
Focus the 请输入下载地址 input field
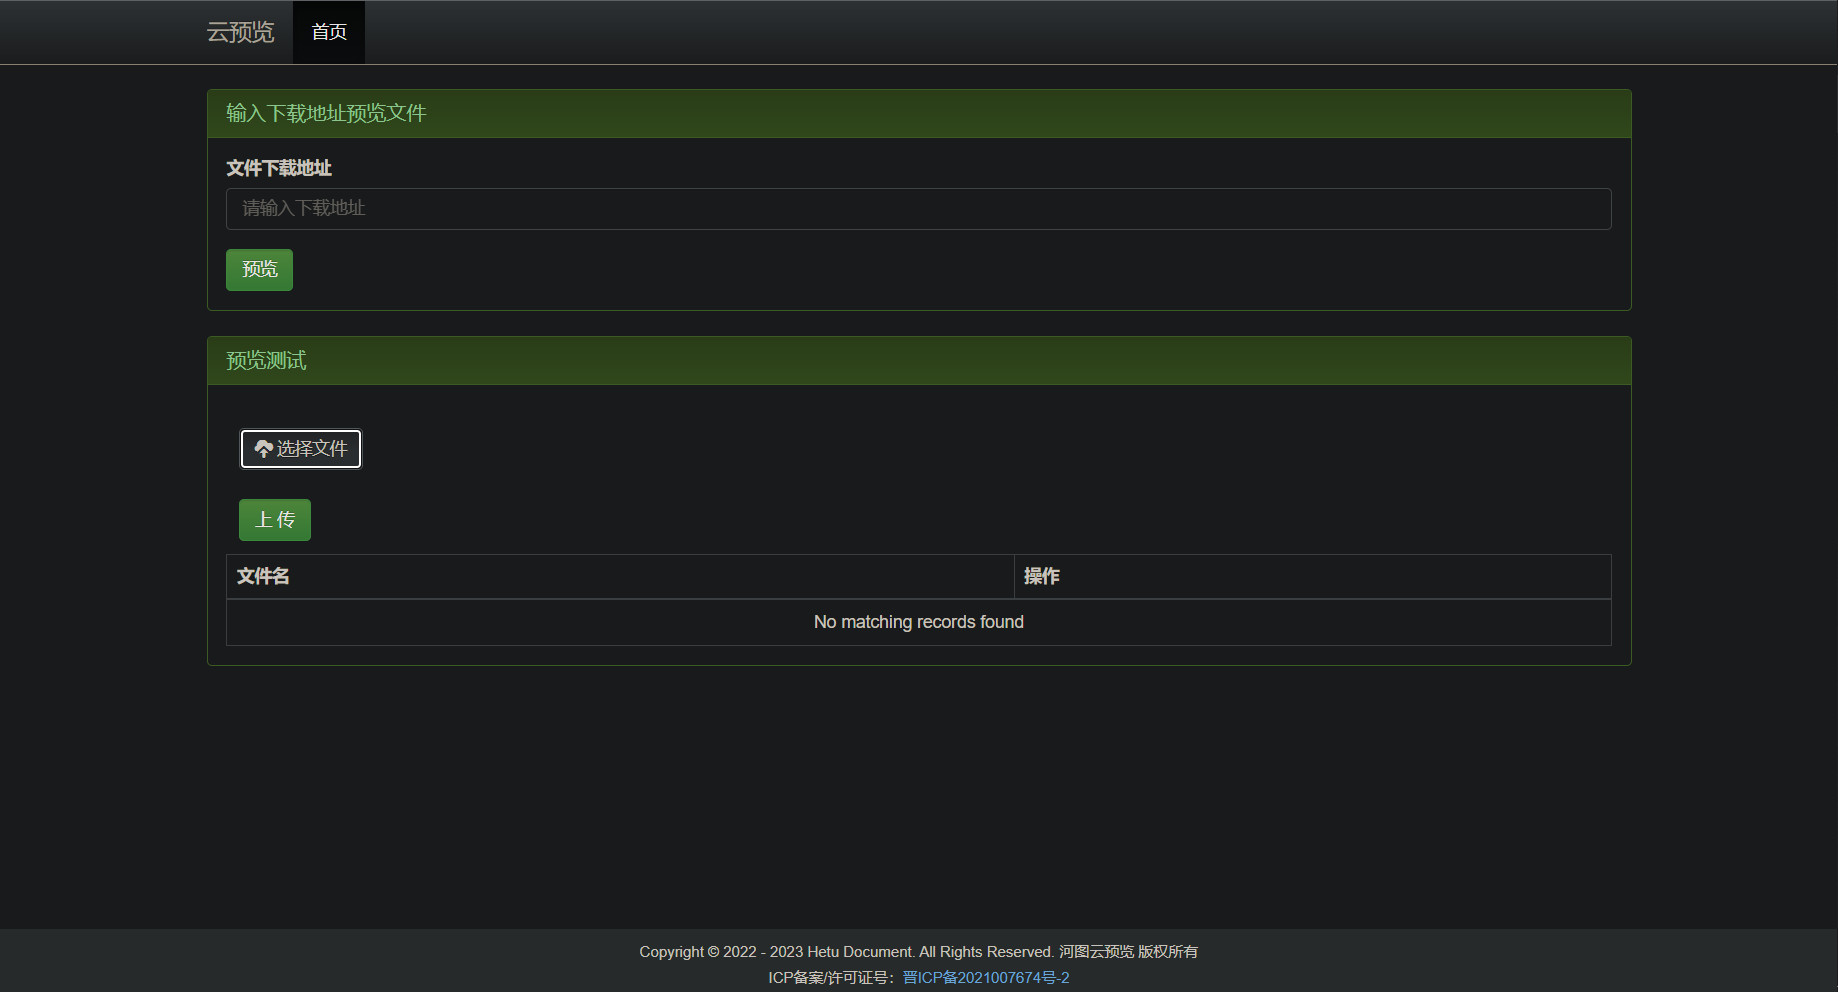coord(918,209)
